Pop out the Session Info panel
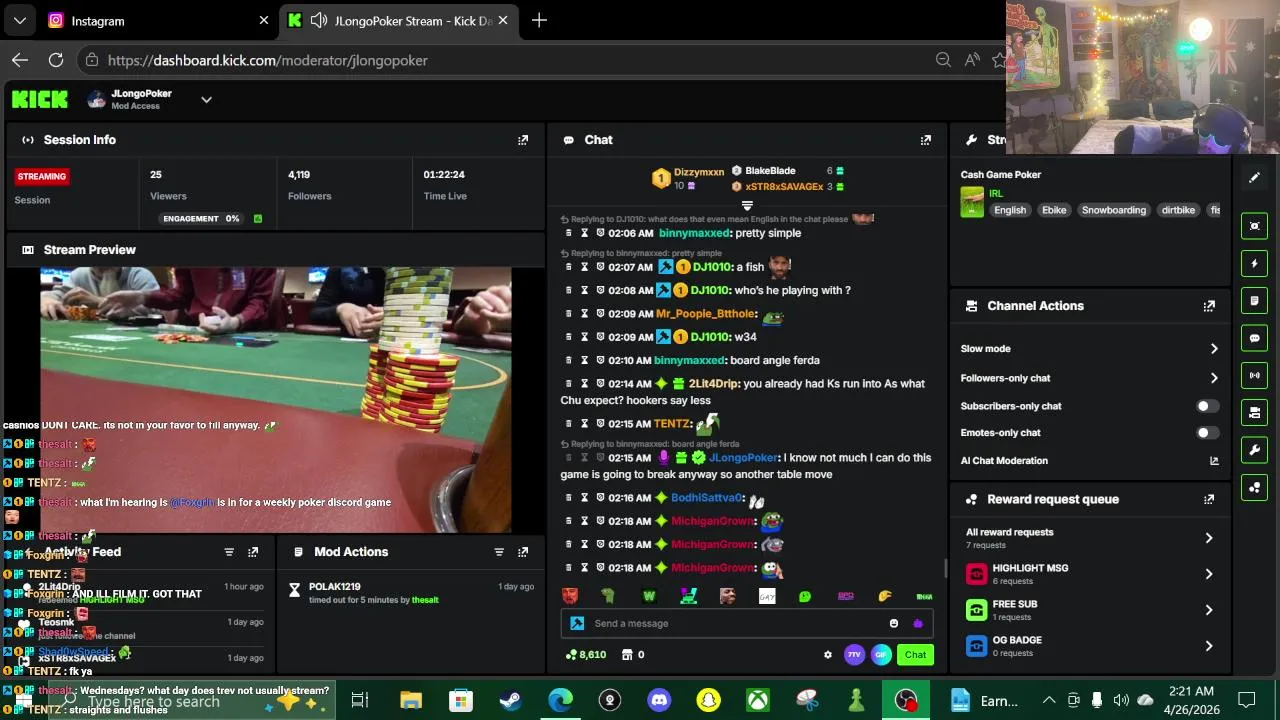This screenshot has width=1280, height=720. (523, 140)
